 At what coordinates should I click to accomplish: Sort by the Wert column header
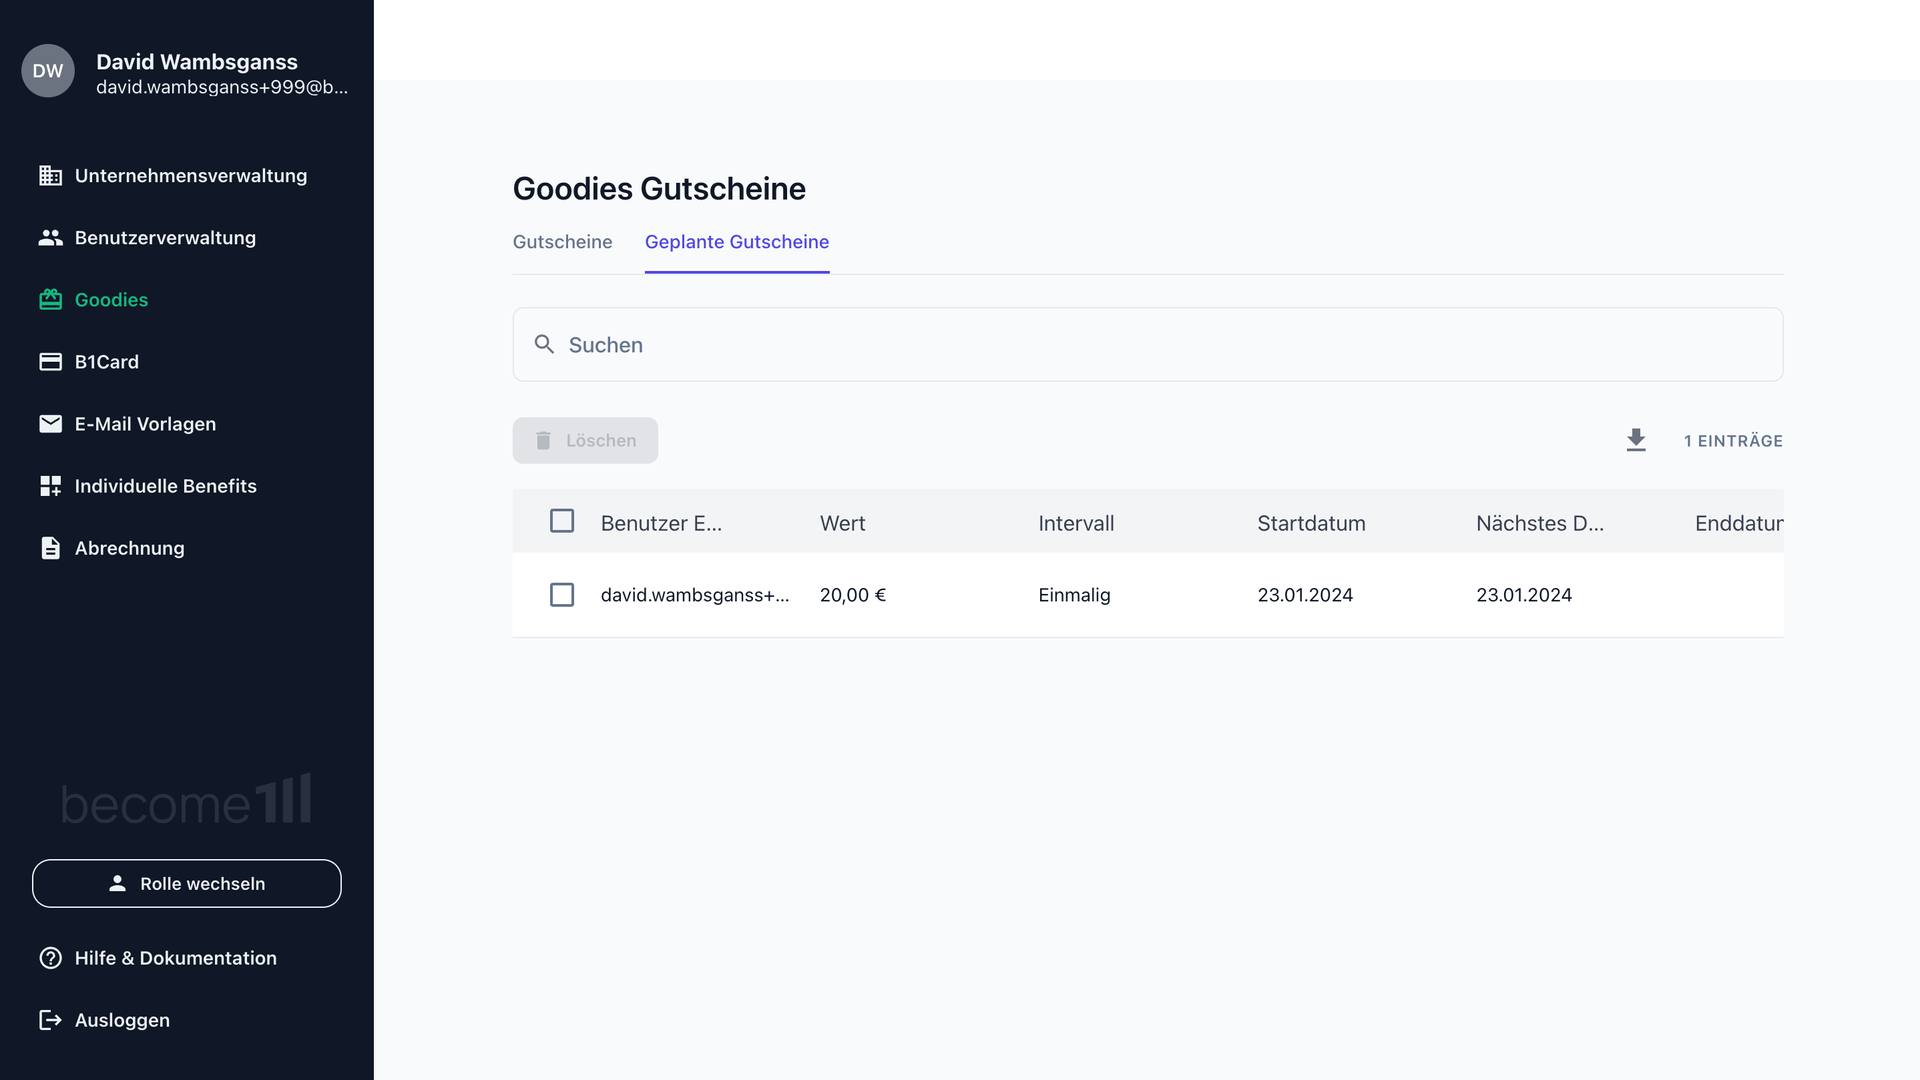[x=842, y=523]
